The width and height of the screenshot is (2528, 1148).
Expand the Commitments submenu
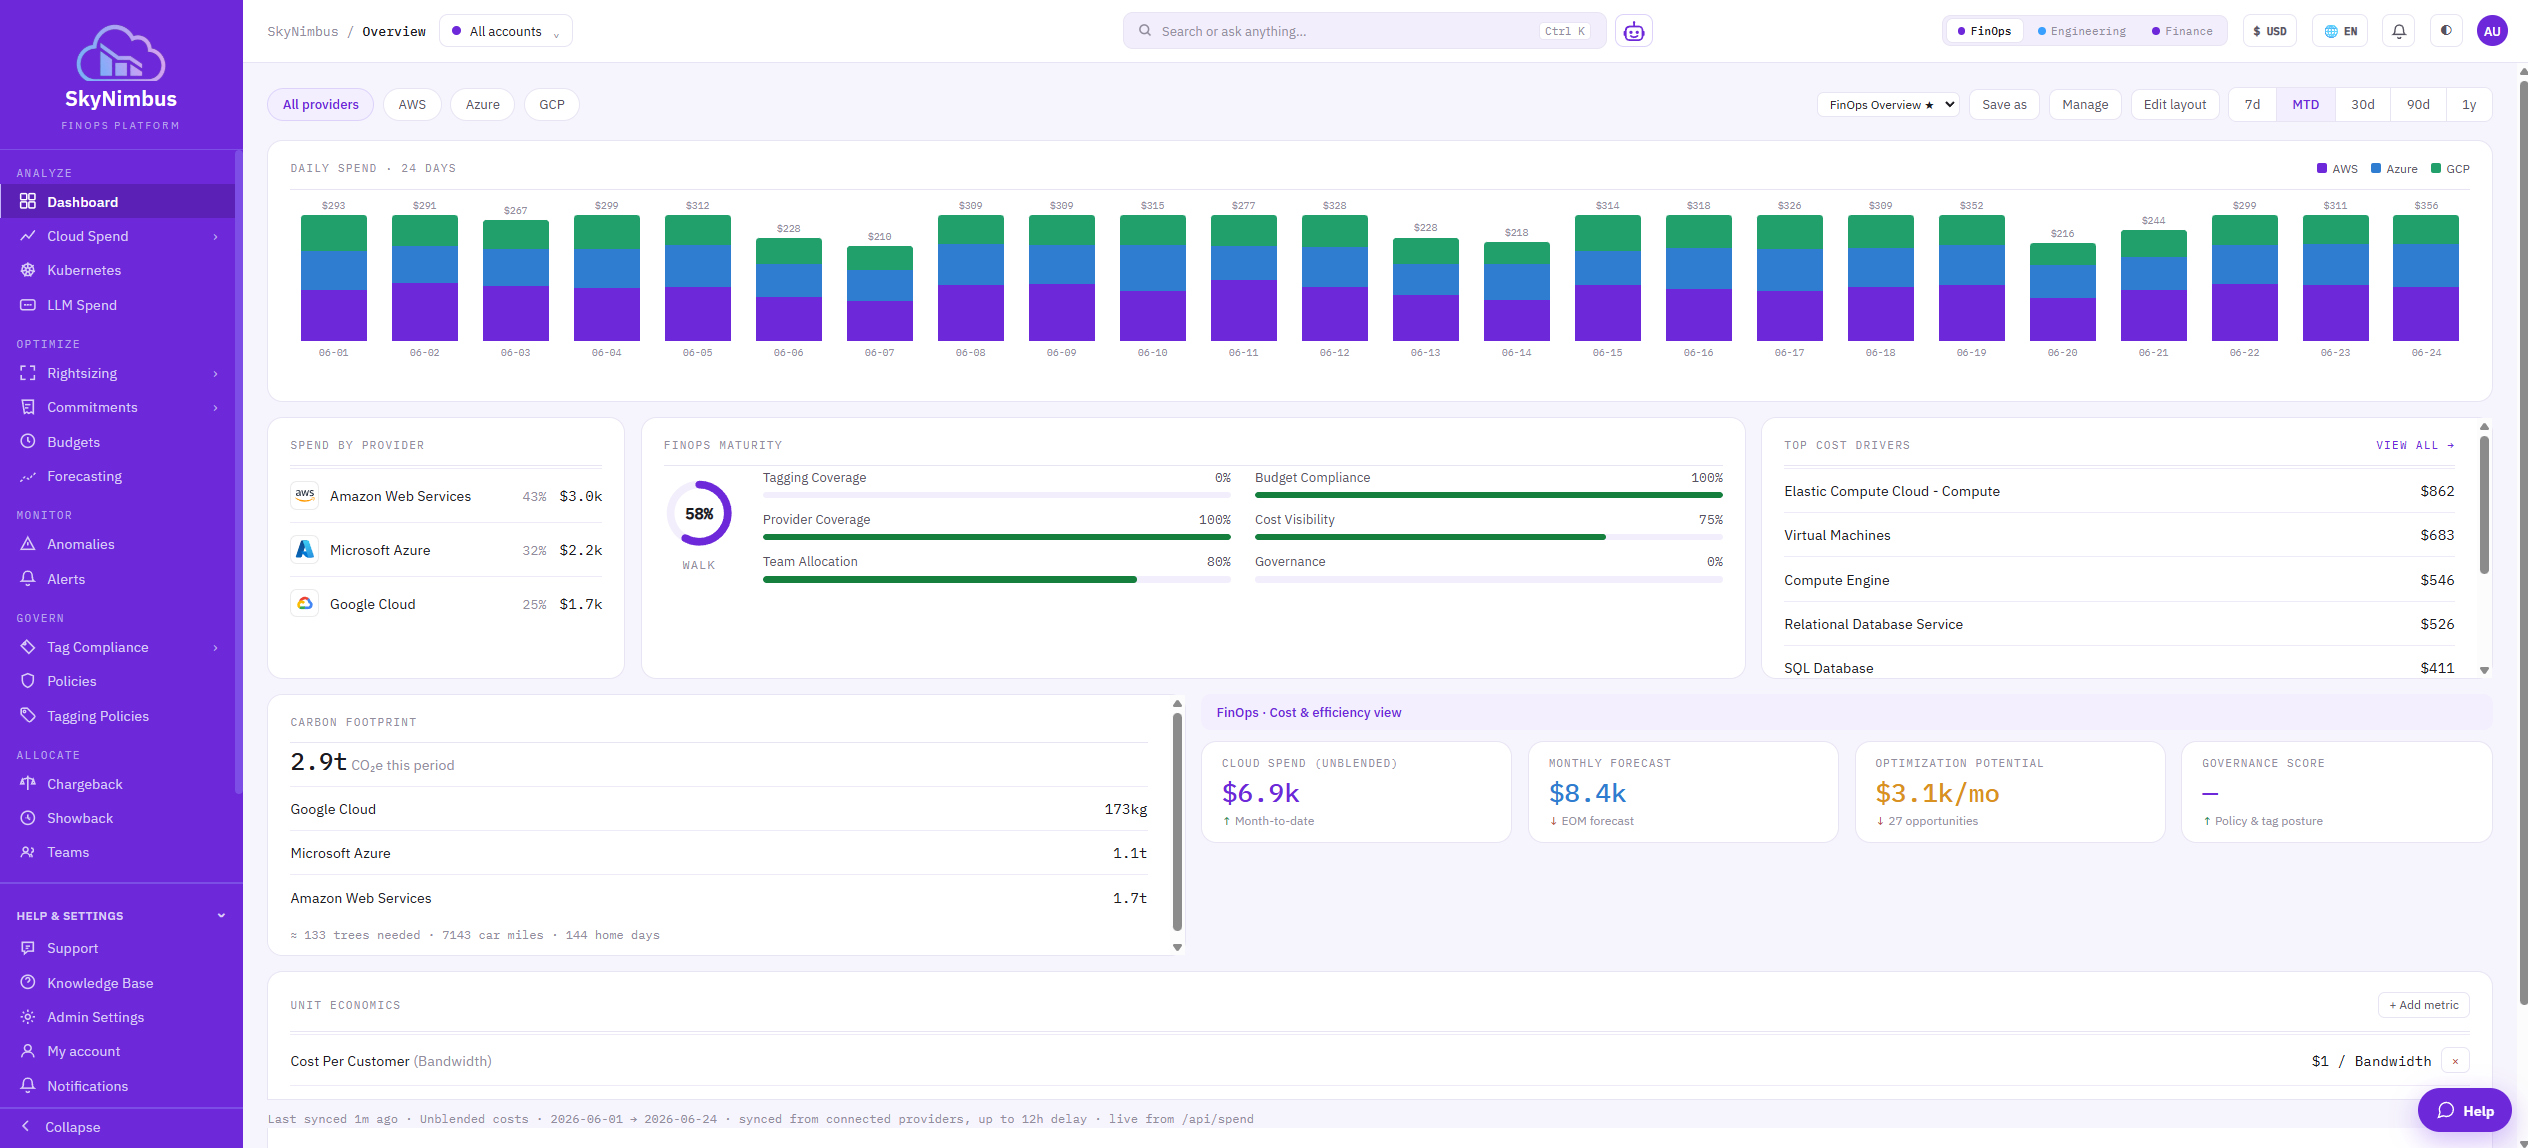(x=215, y=407)
